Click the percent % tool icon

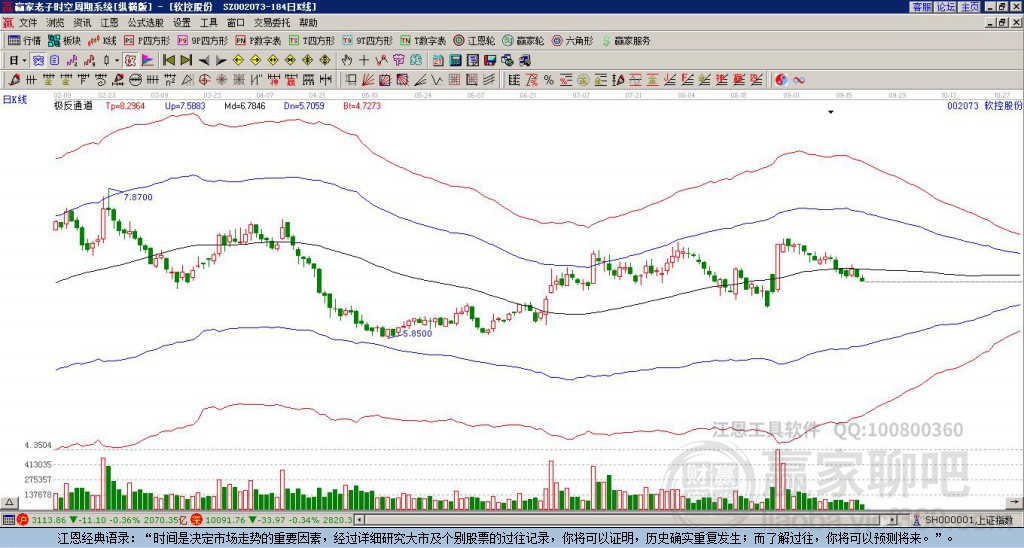[x=549, y=80]
